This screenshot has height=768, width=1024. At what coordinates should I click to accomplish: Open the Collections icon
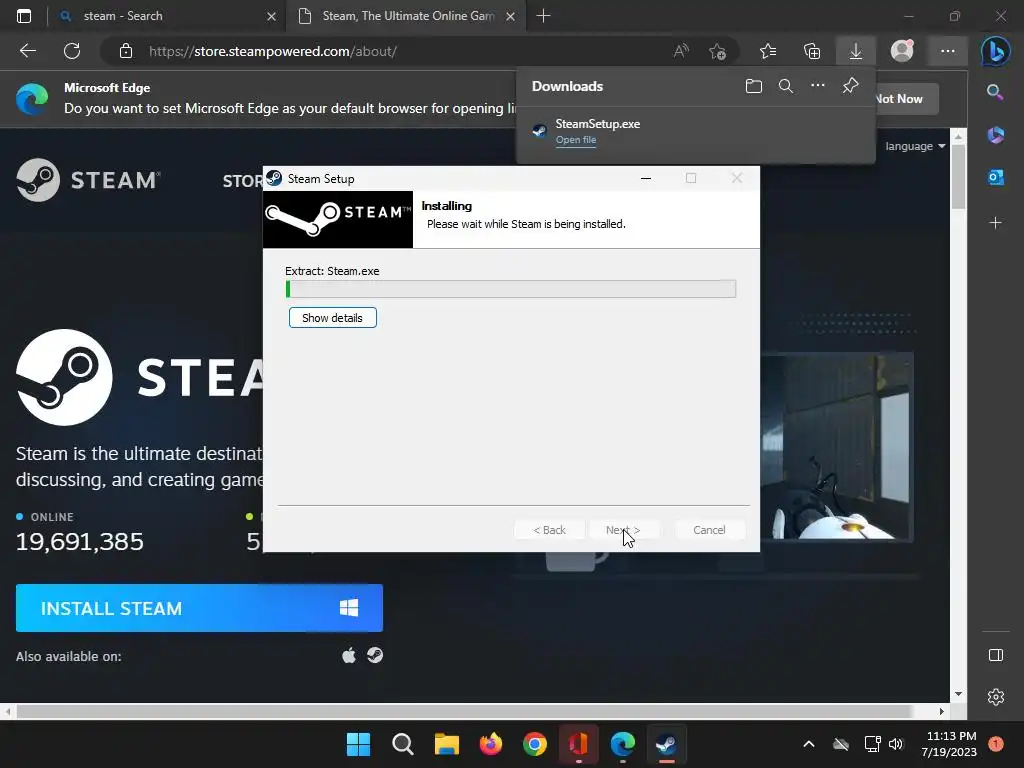[x=812, y=51]
